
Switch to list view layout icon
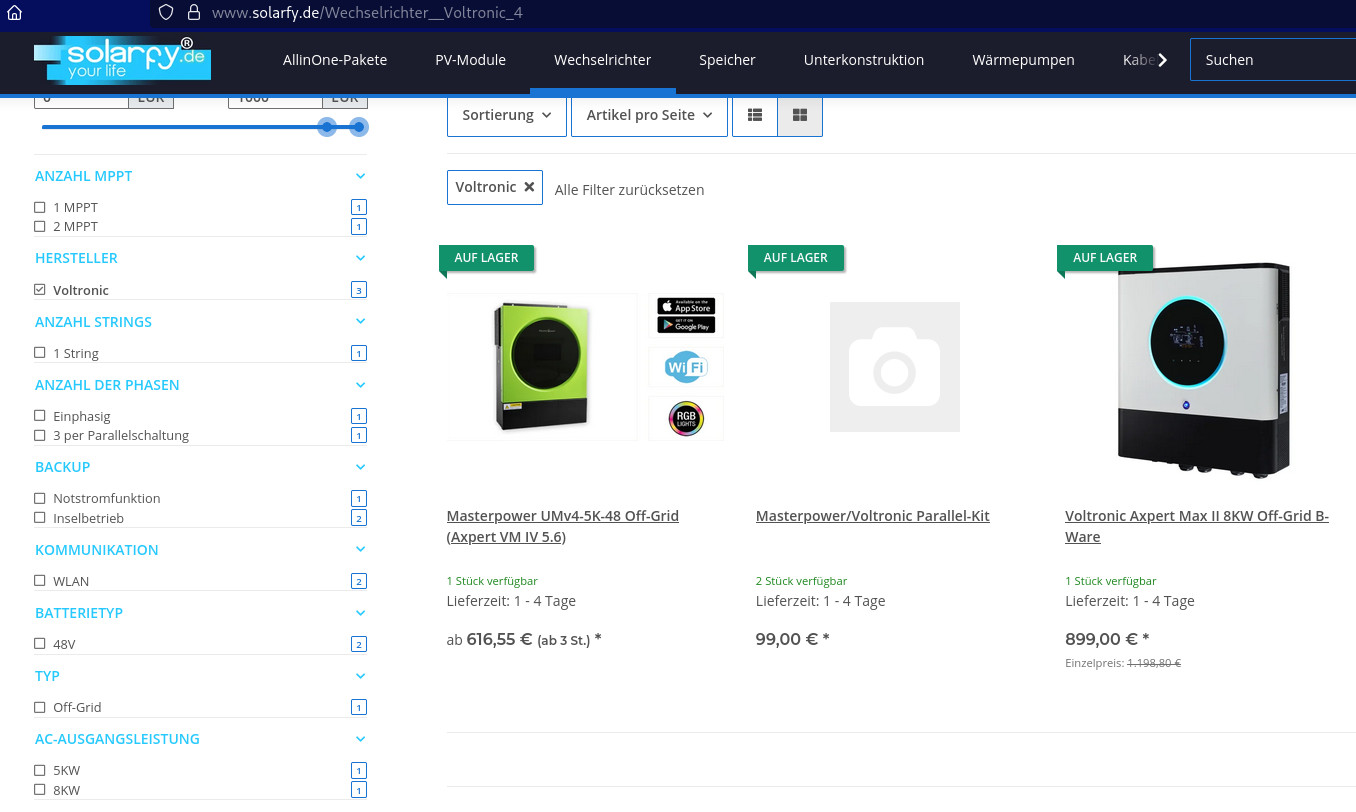[x=755, y=115]
